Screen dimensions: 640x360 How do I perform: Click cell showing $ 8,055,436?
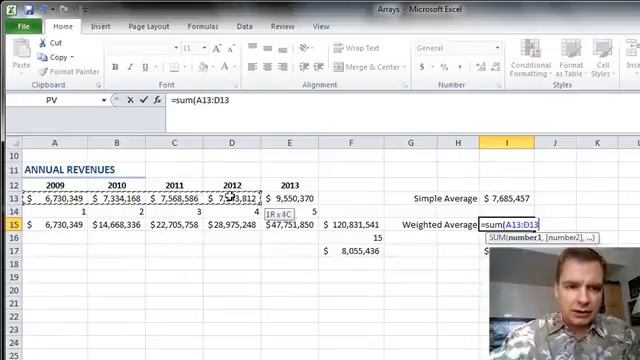click(351, 251)
